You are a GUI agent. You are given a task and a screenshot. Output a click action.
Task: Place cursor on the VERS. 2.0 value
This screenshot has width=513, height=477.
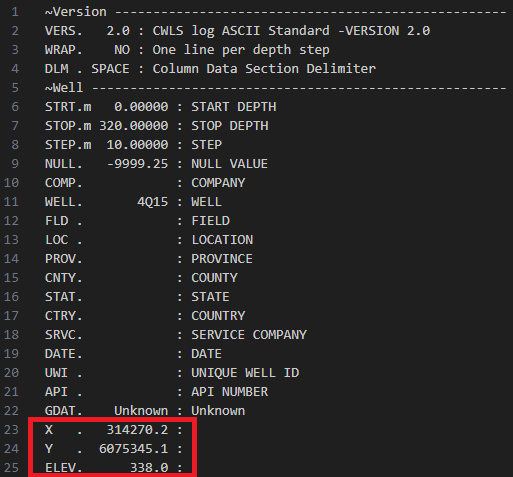[118, 31]
